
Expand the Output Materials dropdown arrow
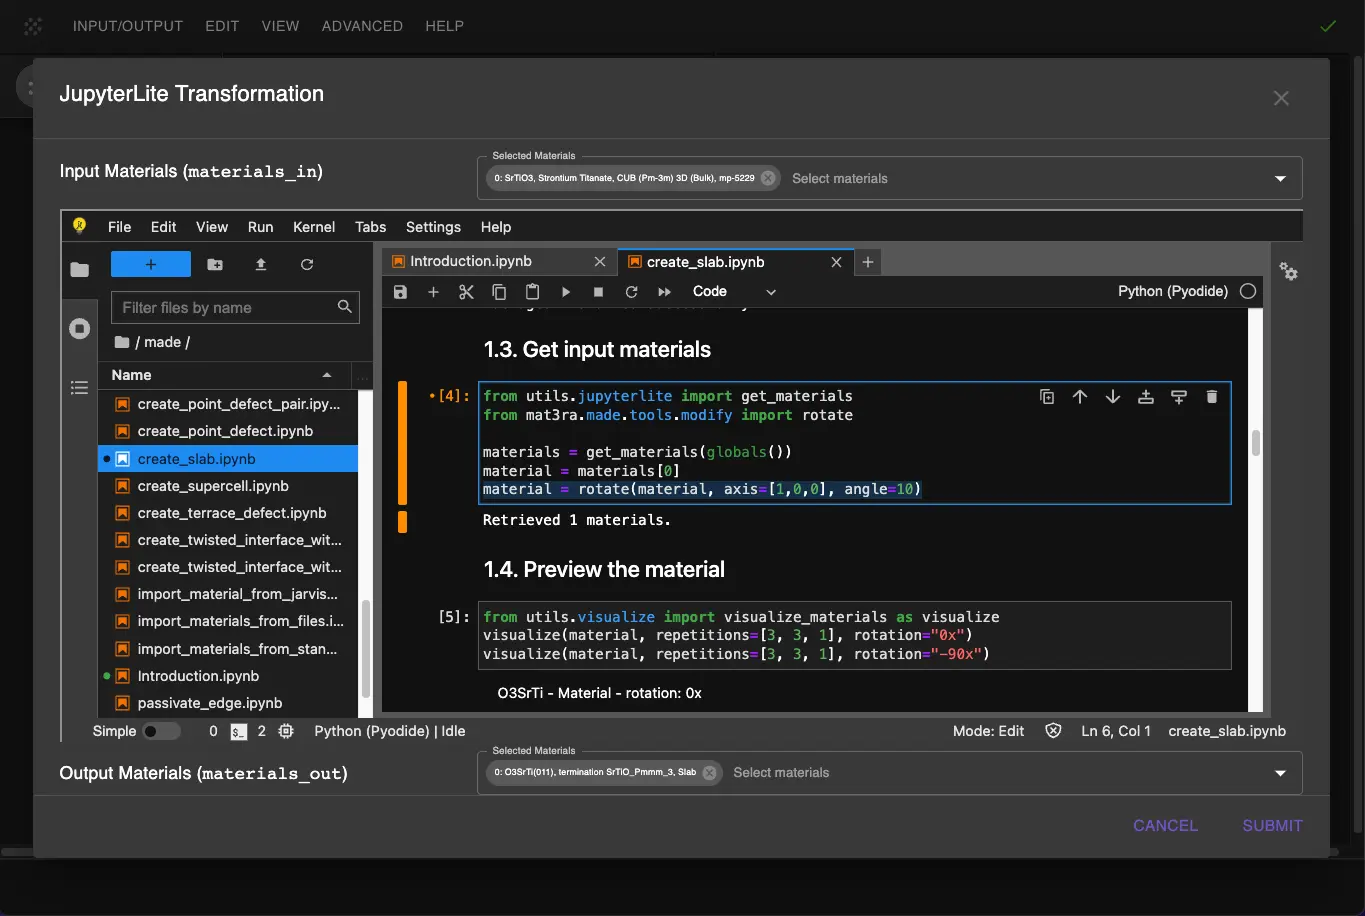coord(1280,773)
